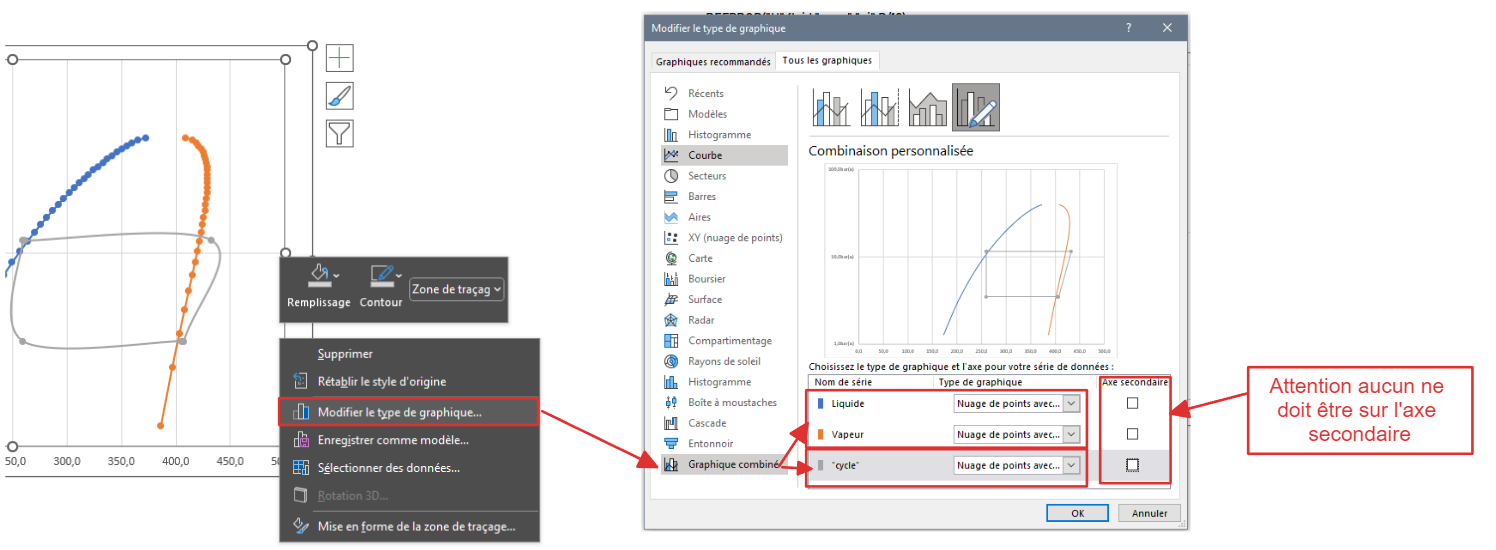The width and height of the screenshot is (1496, 550).
Task: Select XY (nuage de points) category
Action: click(734, 238)
